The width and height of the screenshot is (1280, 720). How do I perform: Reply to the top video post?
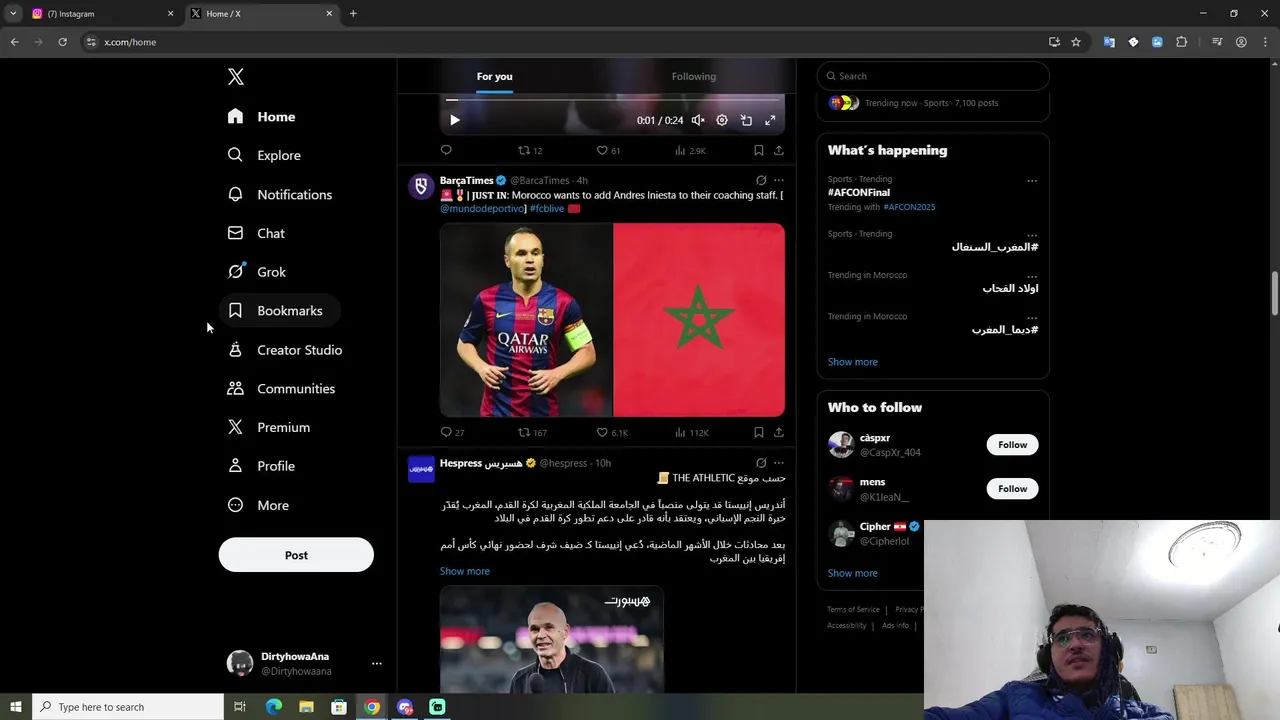446,150
